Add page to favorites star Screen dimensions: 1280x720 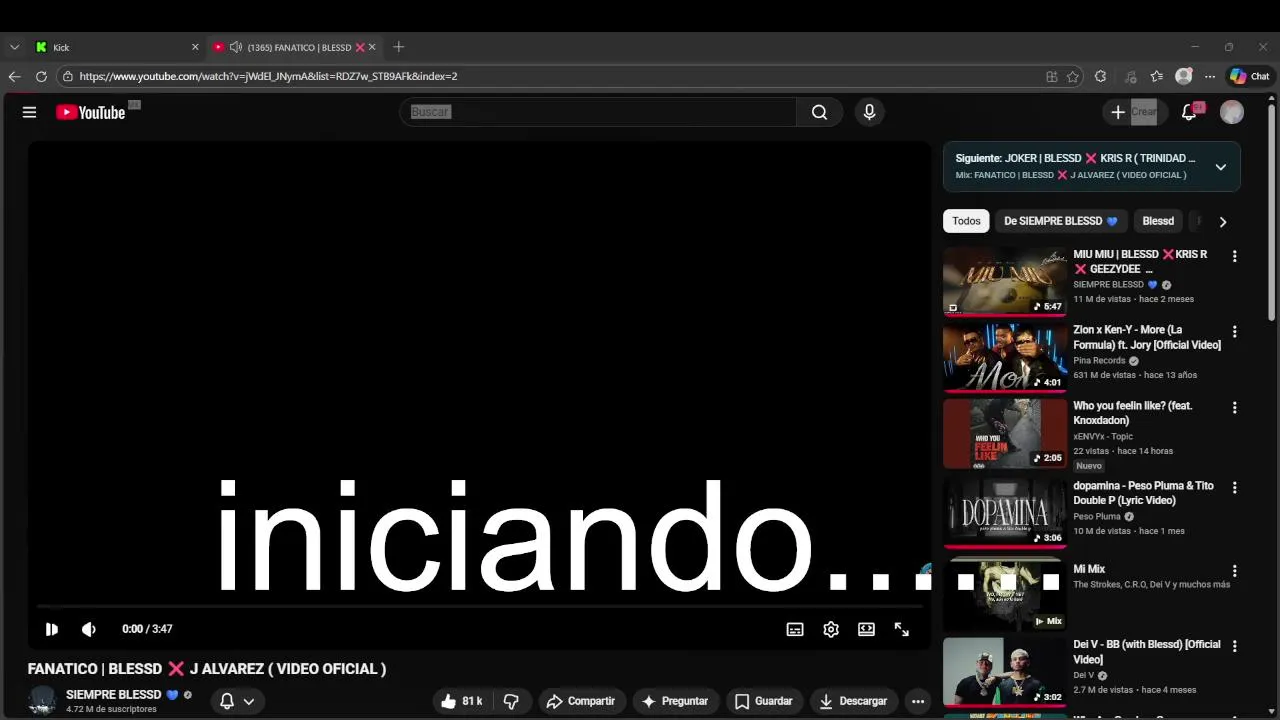coord(1073,76)
